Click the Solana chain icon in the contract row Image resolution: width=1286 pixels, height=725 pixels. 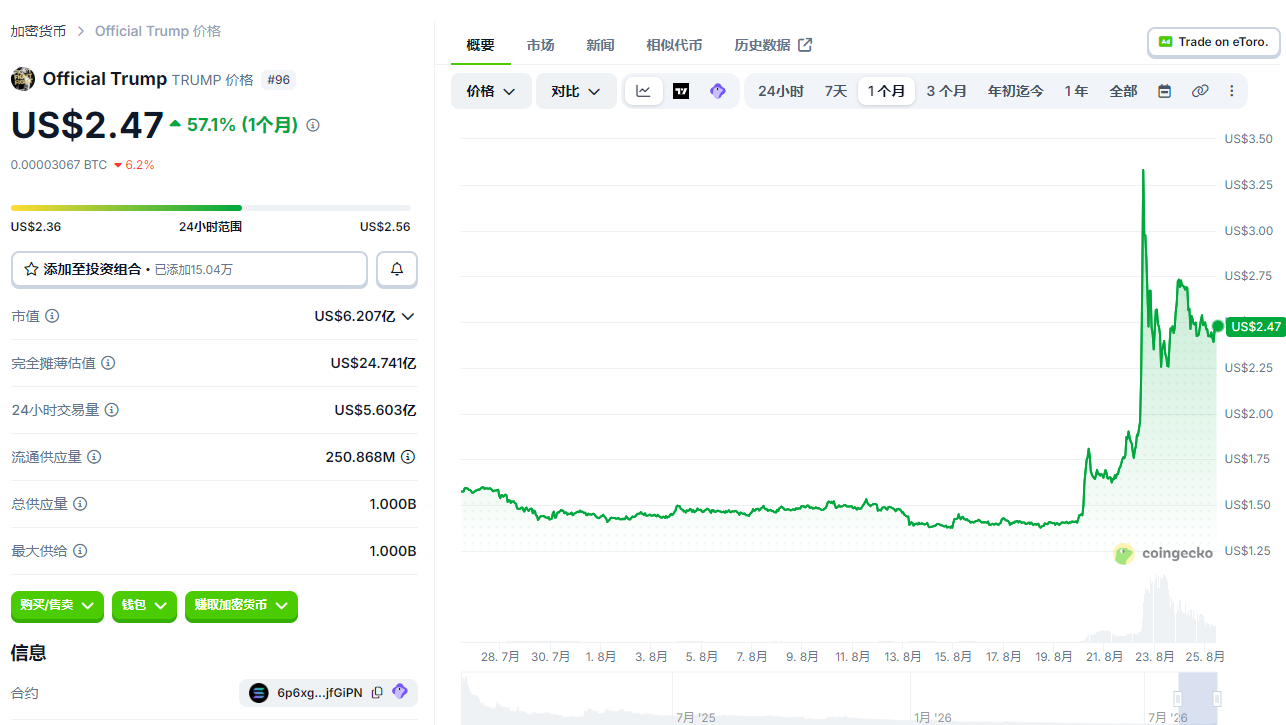[259, 692]
